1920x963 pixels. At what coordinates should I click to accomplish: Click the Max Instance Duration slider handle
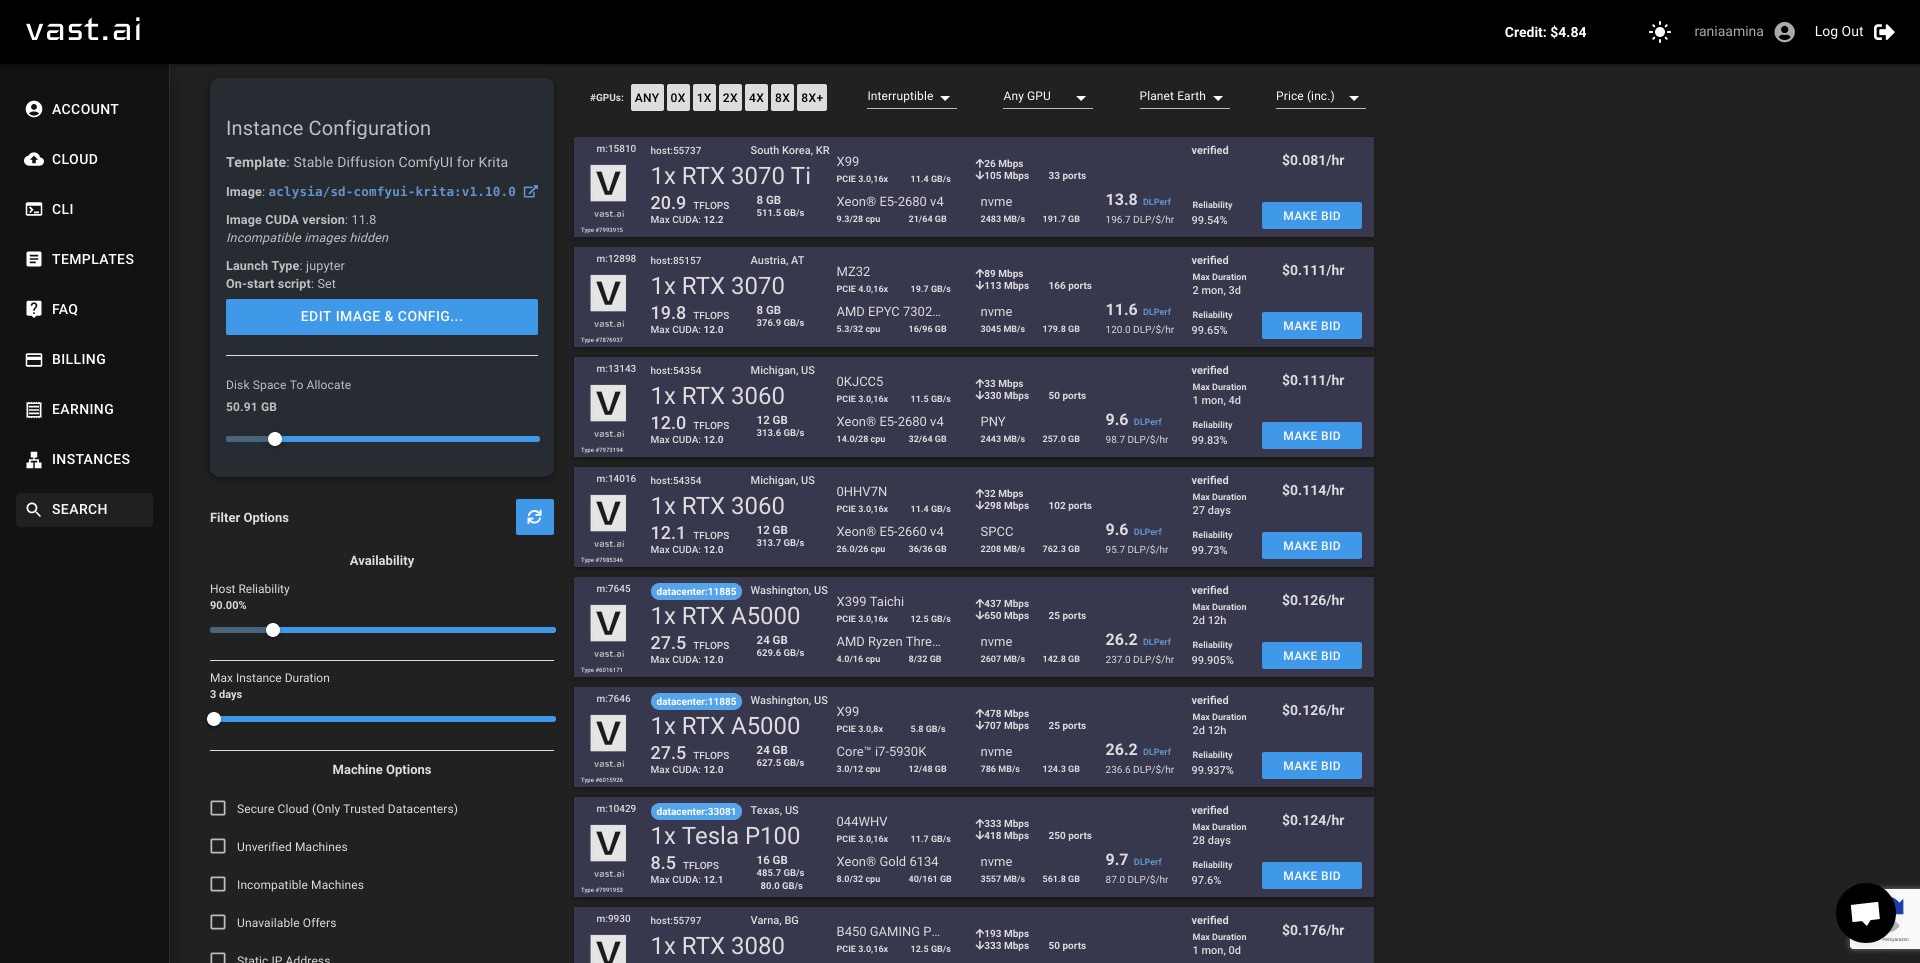coord(214,719)
